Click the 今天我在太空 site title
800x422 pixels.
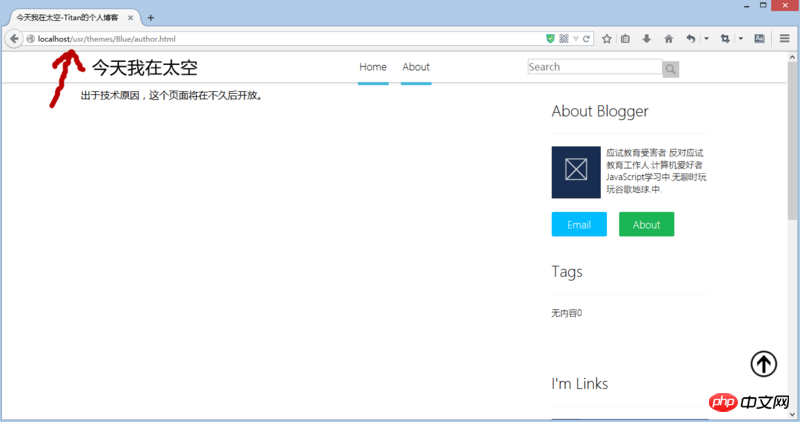pyautogui.click(x=145, y=68)
